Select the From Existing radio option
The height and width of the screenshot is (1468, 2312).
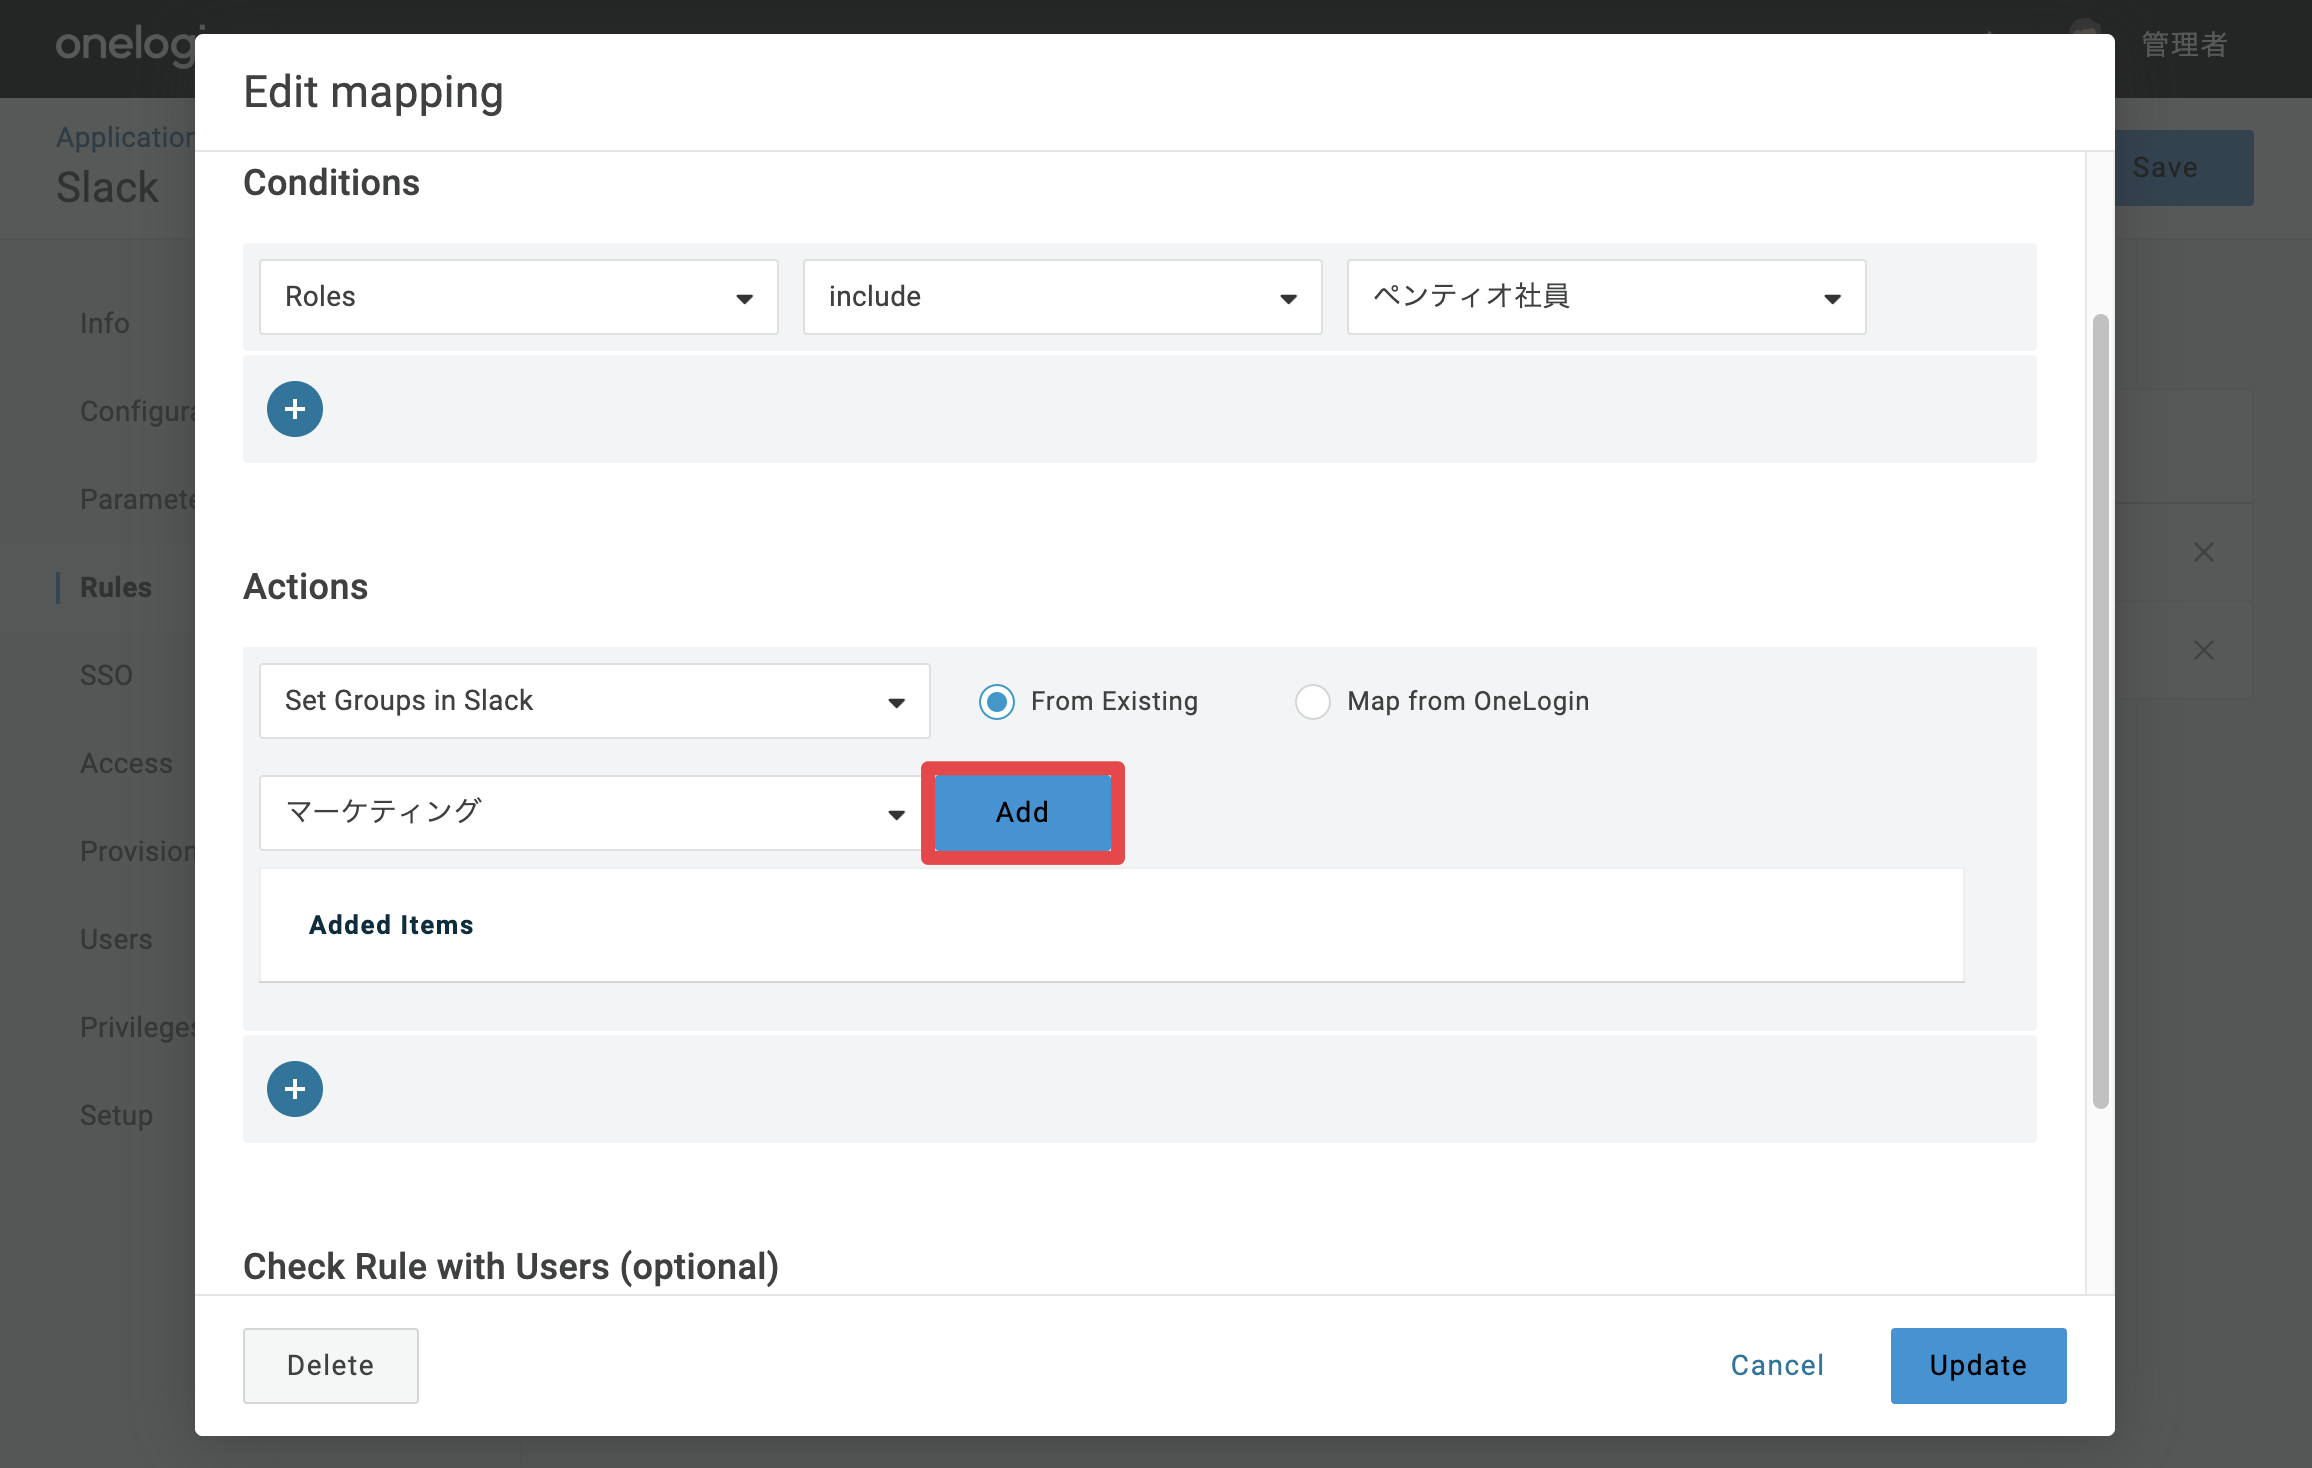[996, 702]
